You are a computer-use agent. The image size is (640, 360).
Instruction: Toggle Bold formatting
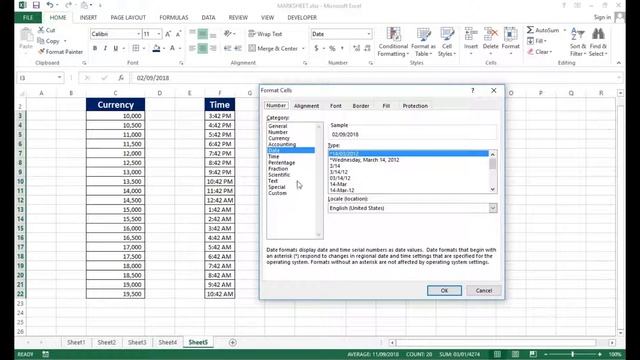click(x=95, y=48)
